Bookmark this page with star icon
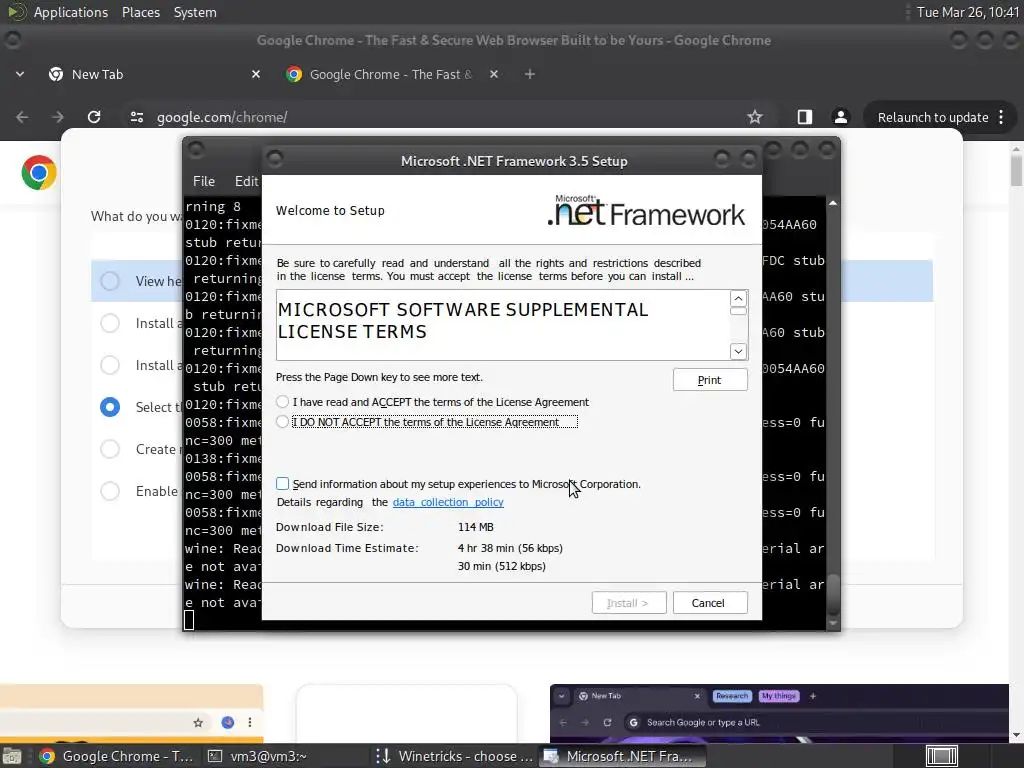Image resolution: width=1024 pixels, height=768 pixels. 755,117
